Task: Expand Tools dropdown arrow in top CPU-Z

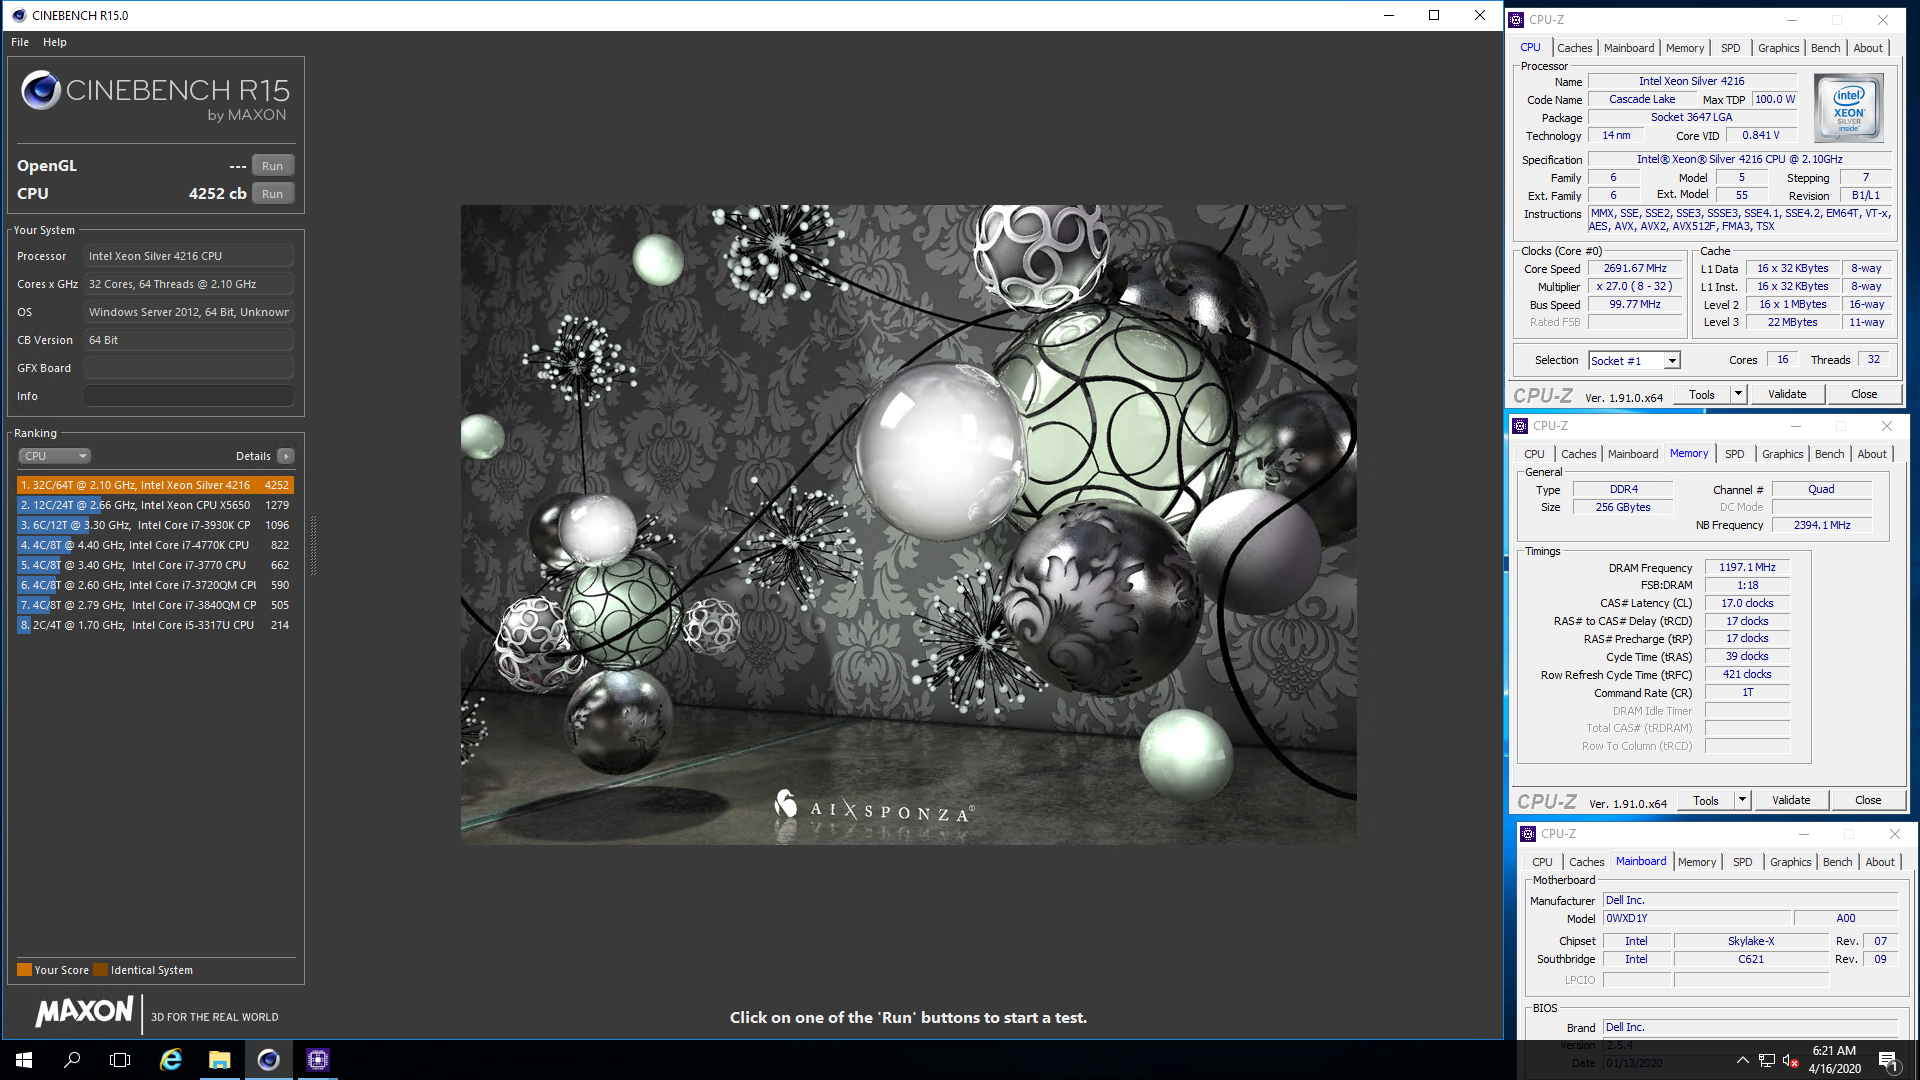Action: tap(1738, 394)
